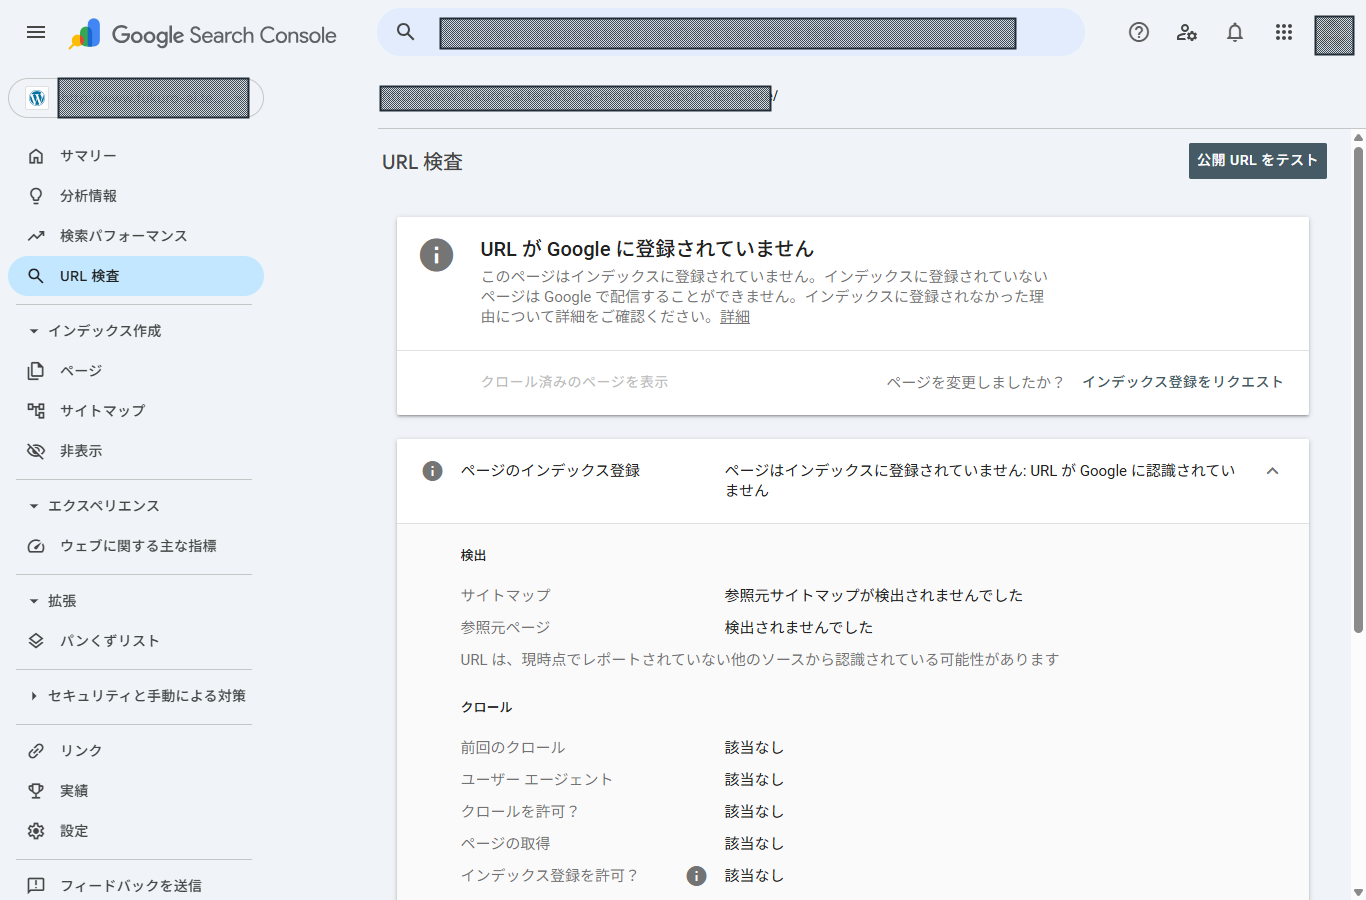
Task: Click the home icon next to サマリー
Action: click(x=36, y=156)
